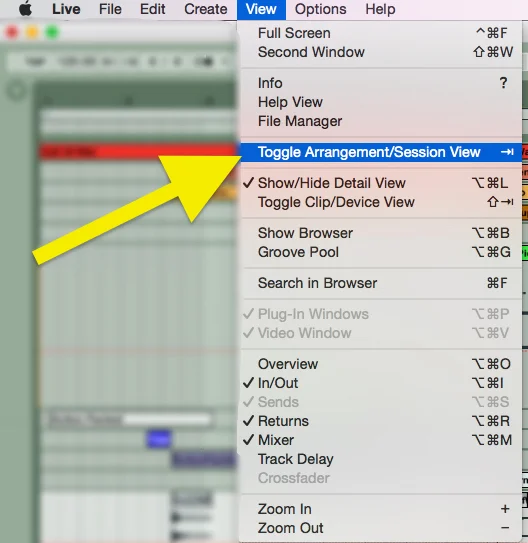This screenshot has width=528, height=543.
Task: Close the open View menu
Action: tap(261, 9)
